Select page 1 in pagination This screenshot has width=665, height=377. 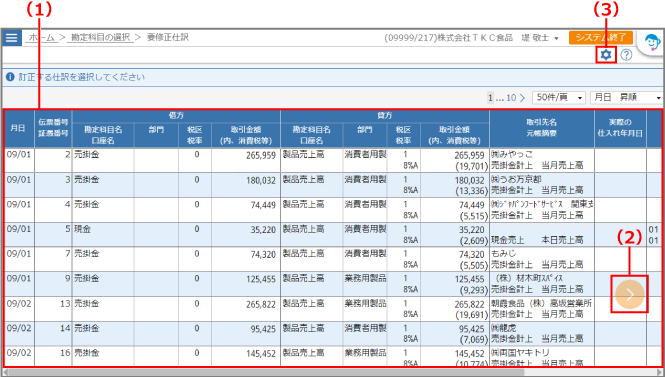[490, 98]
